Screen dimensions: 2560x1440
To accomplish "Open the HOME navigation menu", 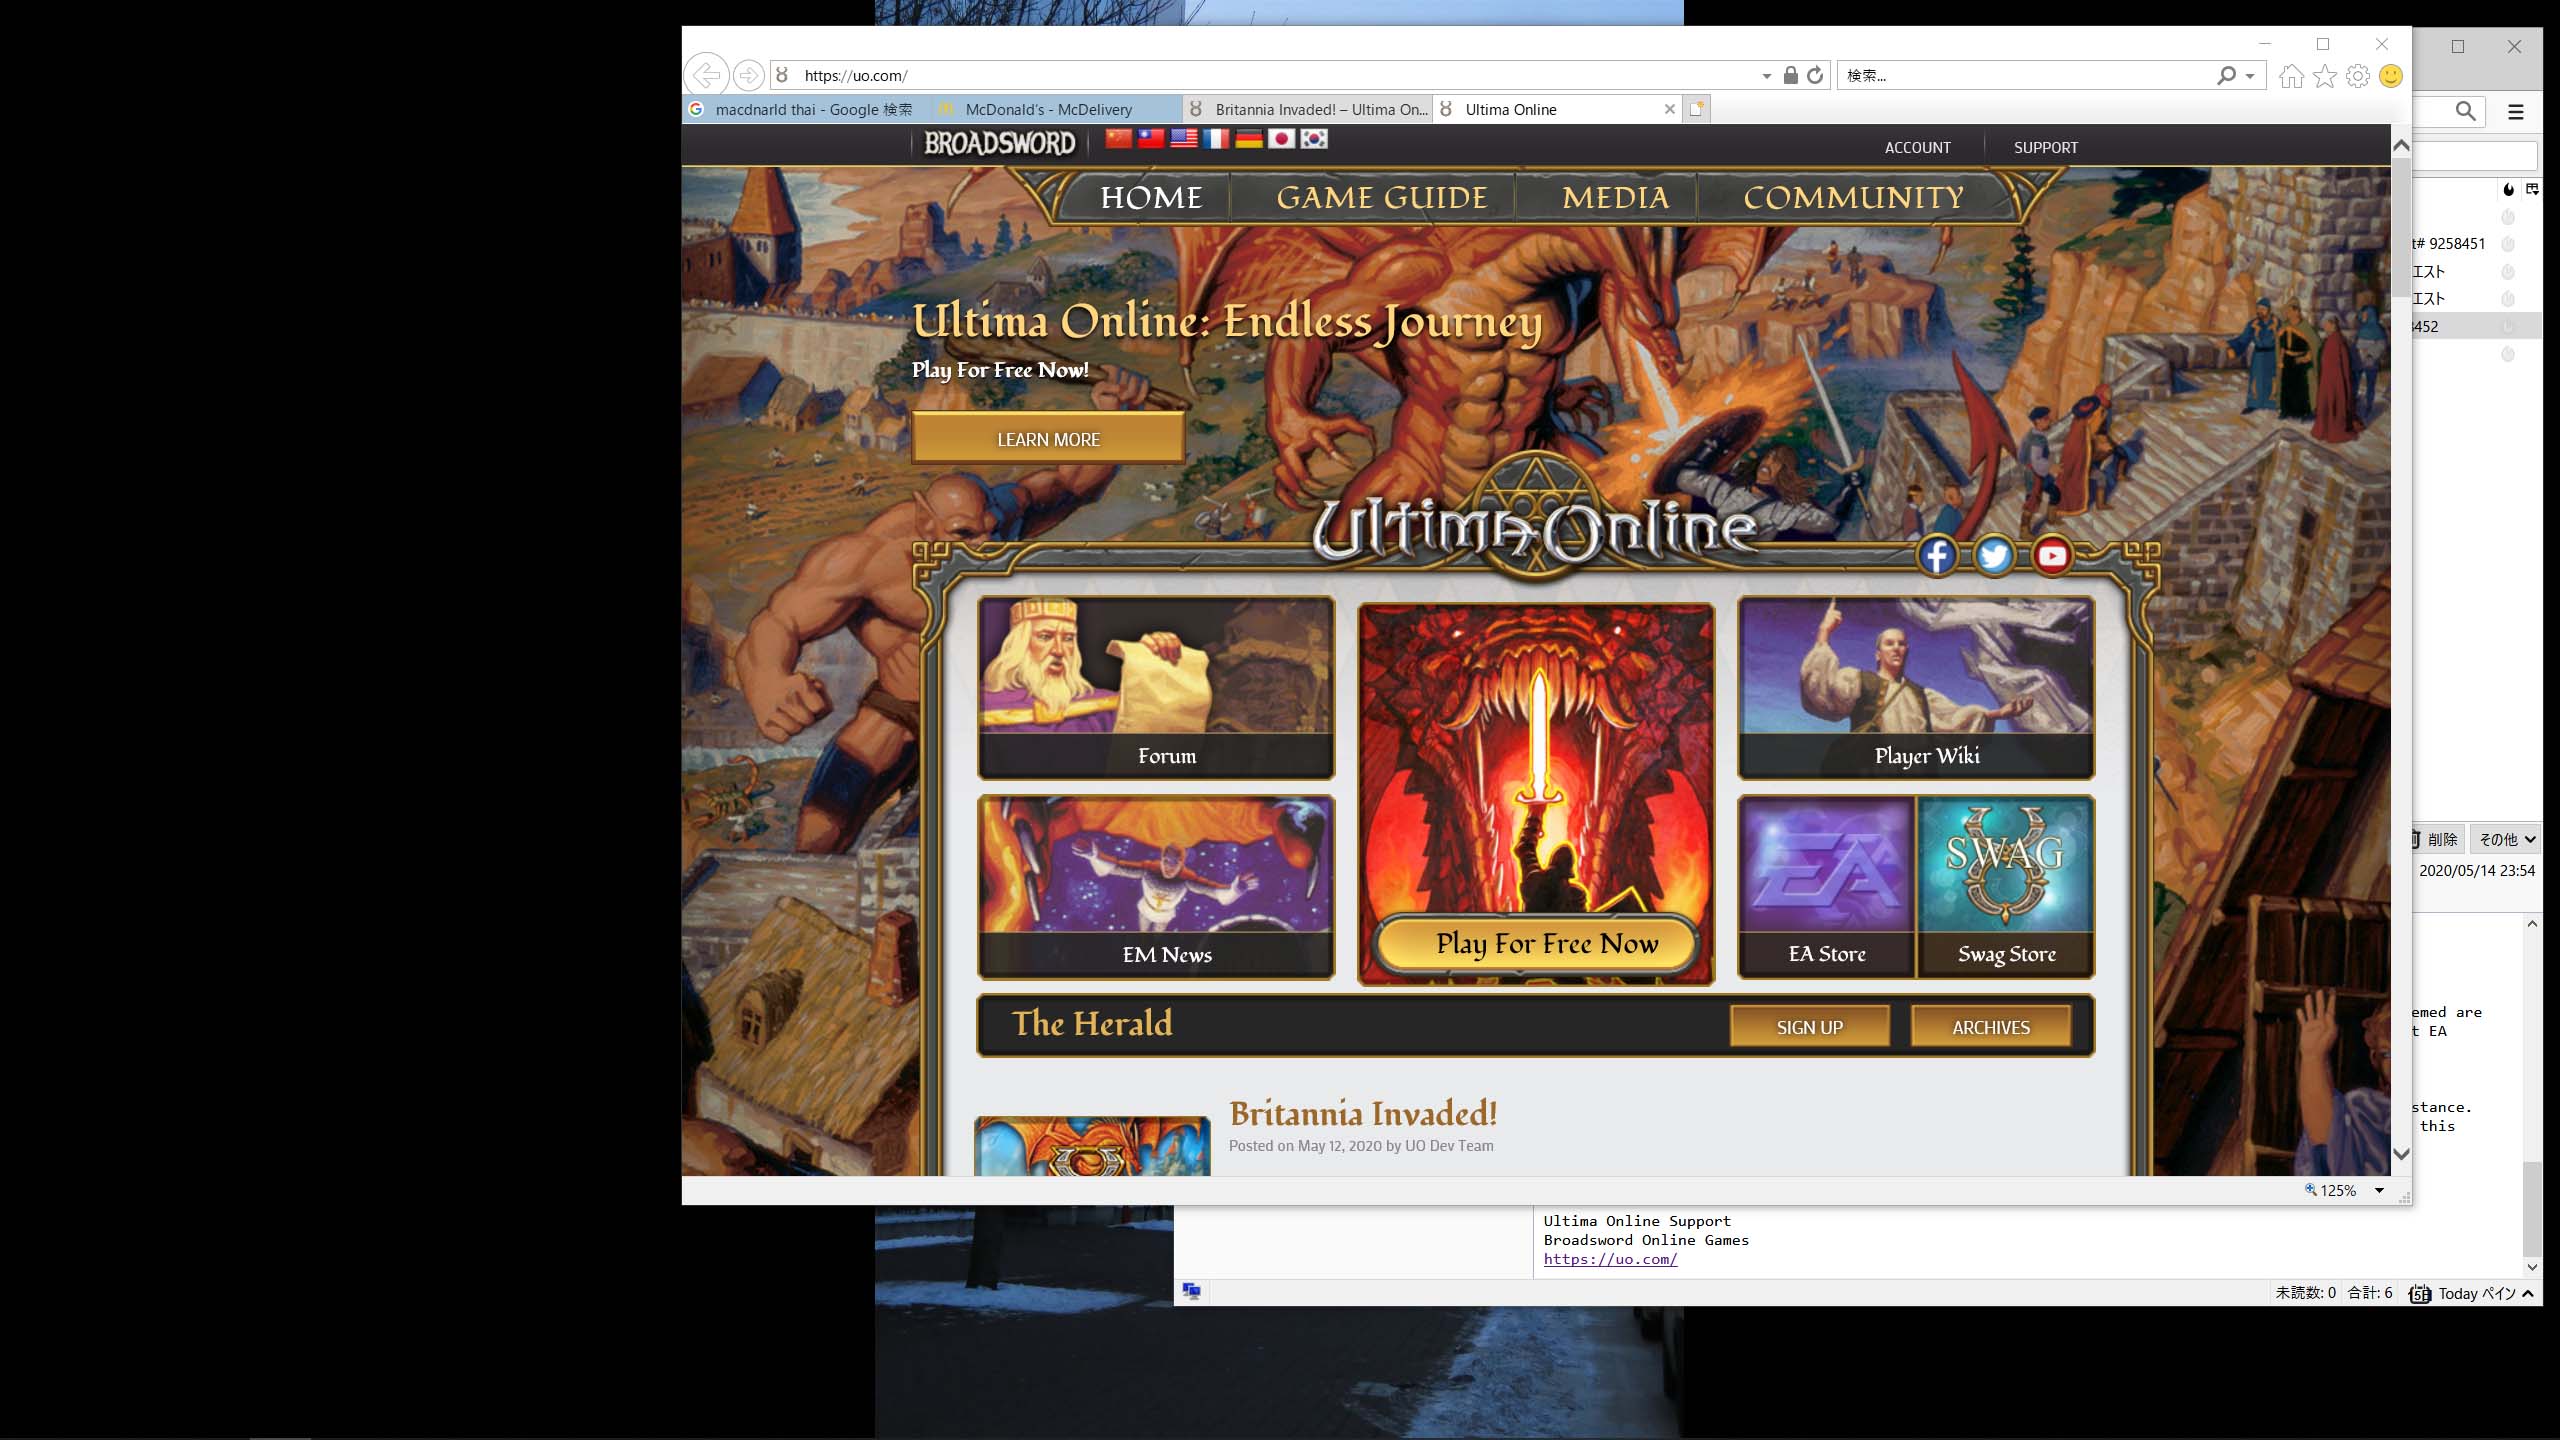I will click(x=1151, y=197).
